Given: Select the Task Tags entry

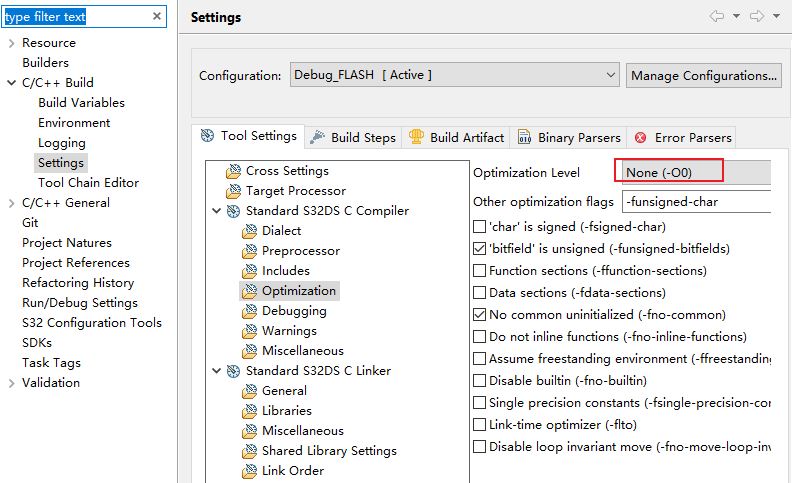Looking at the screenshot, I should tap(51, 363).
